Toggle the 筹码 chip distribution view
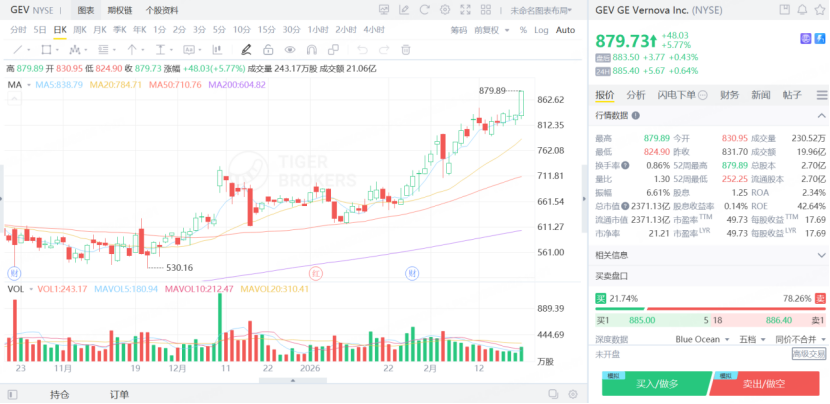The image size is (830, 404). pyautogui.click(x=459, y=30)
